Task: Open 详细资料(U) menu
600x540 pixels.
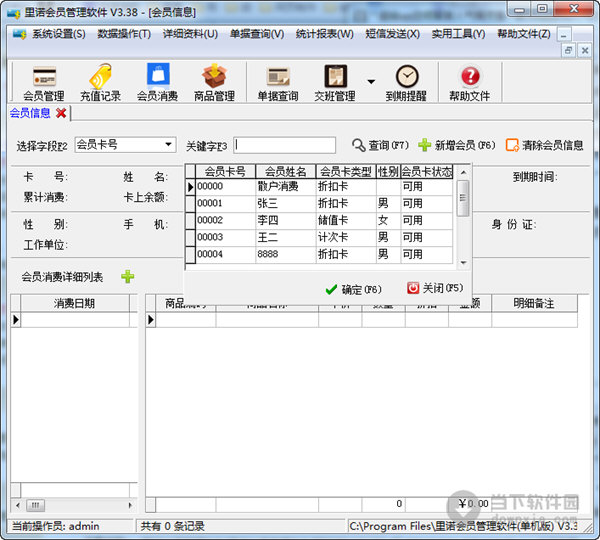Action: coord(190,34)
